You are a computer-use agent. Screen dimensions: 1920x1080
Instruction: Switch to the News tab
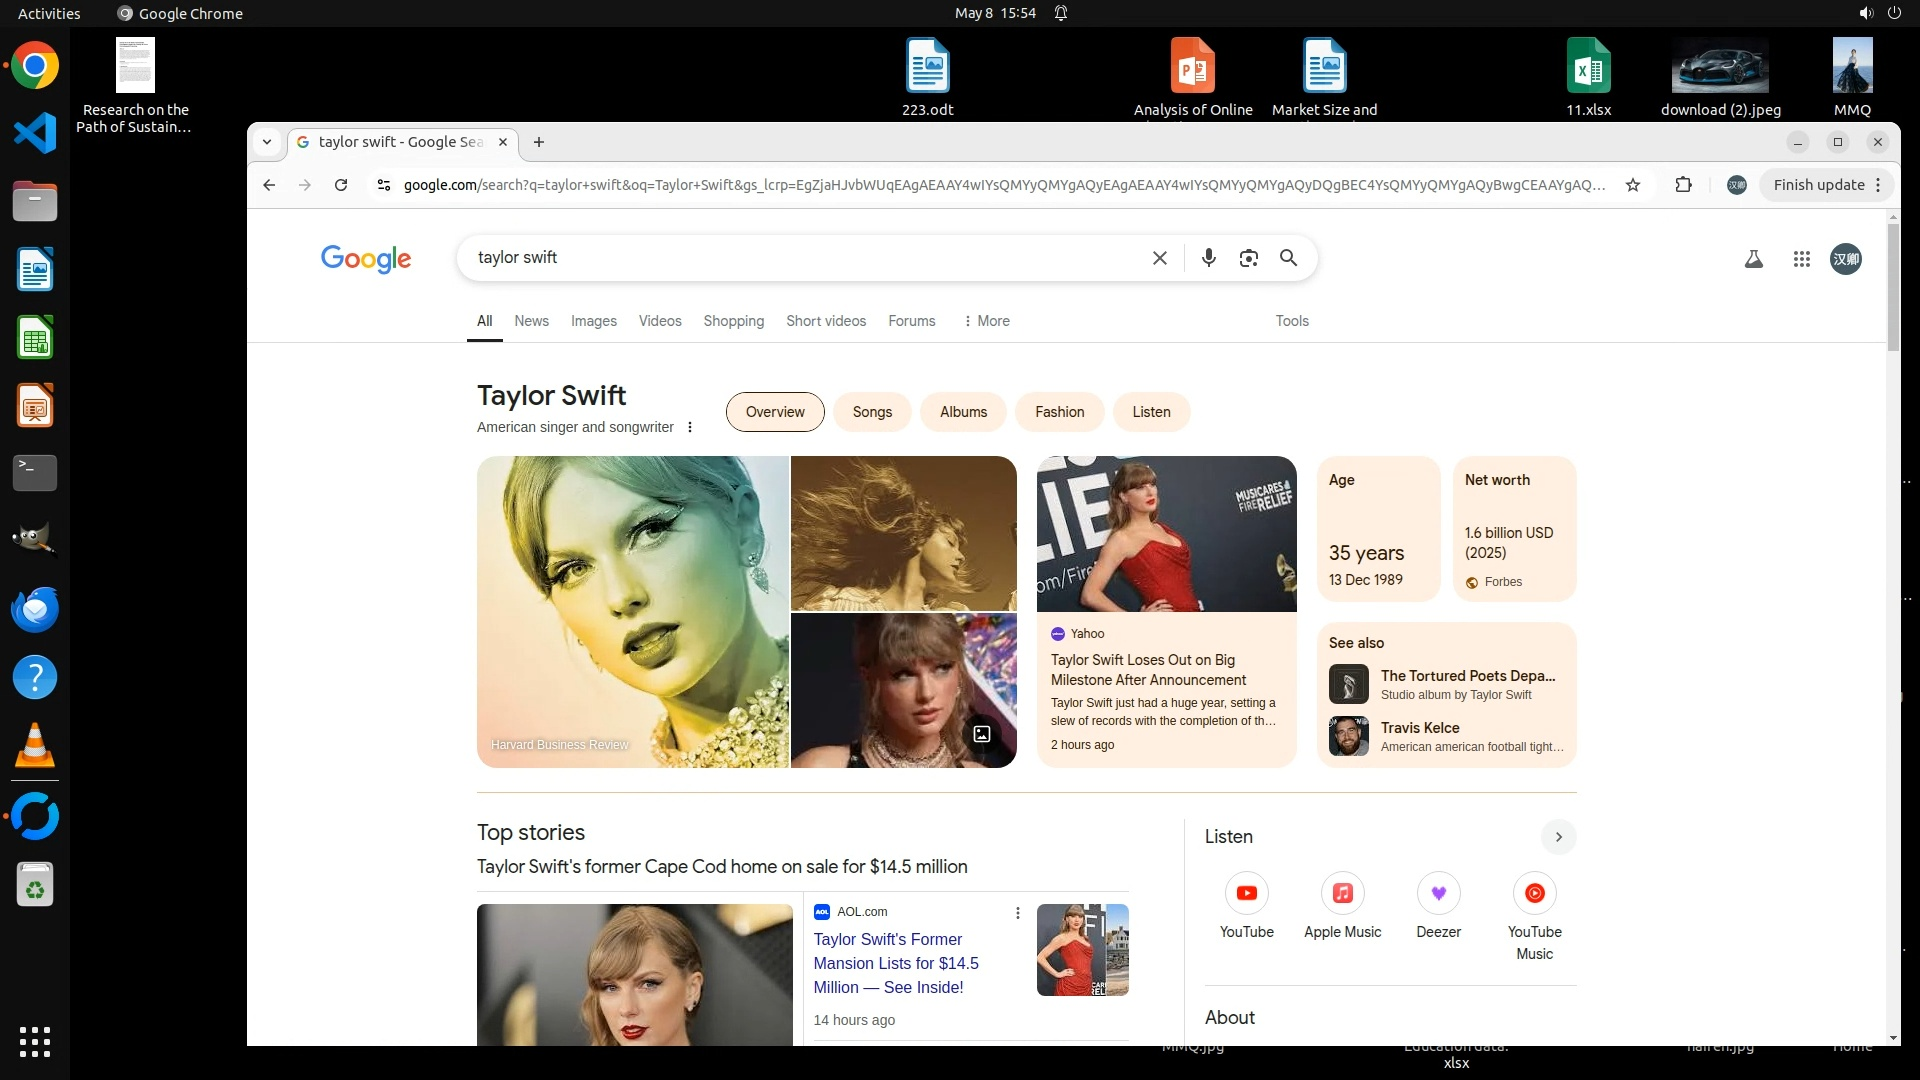pyautogui.click(x=531, y=321)
